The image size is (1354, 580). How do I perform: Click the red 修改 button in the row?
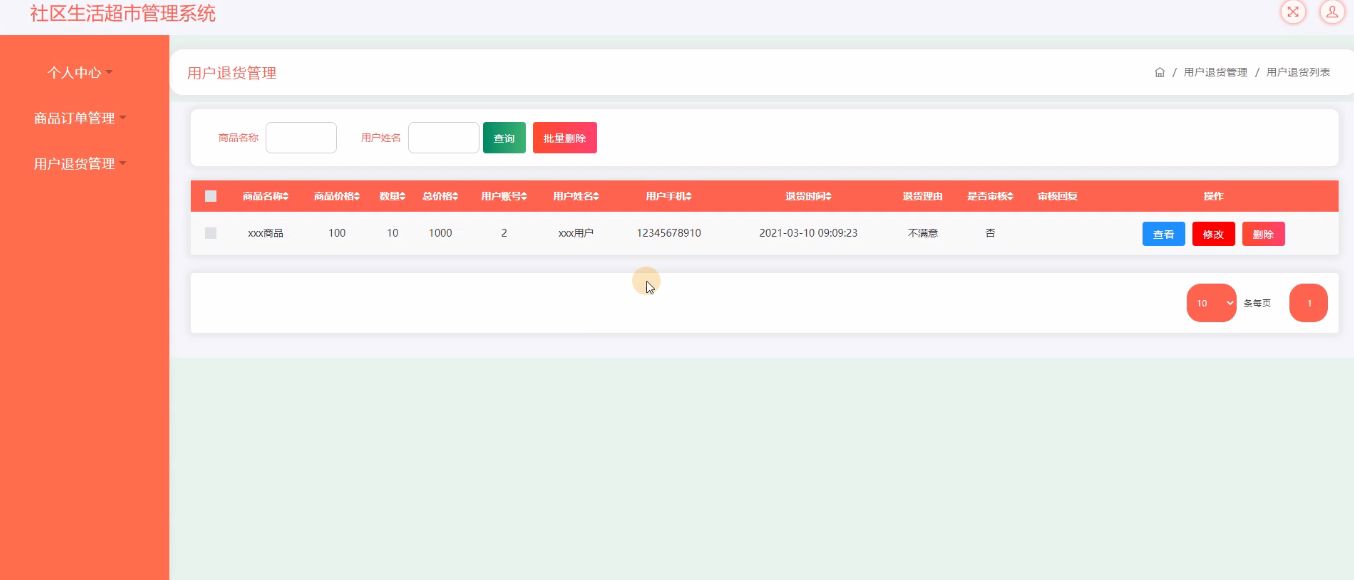point(1213,234)
